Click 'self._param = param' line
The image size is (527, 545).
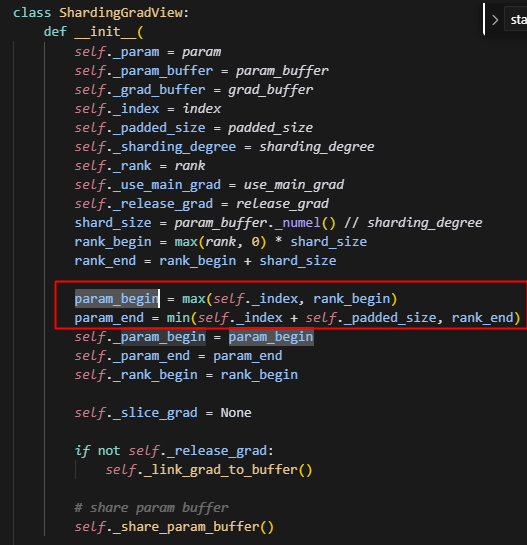148,52
